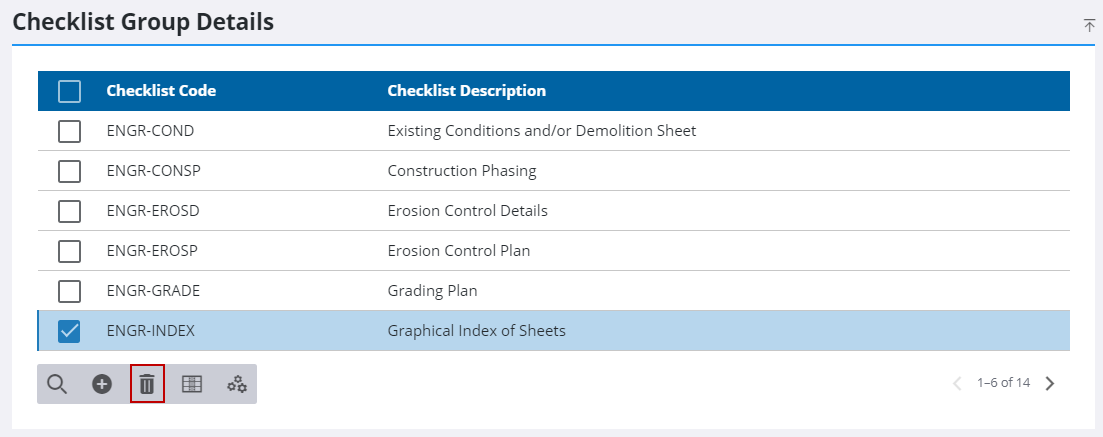Check the ENGR-GRADE row checkbox
The image size is (1103, 437).
[69, 291]
